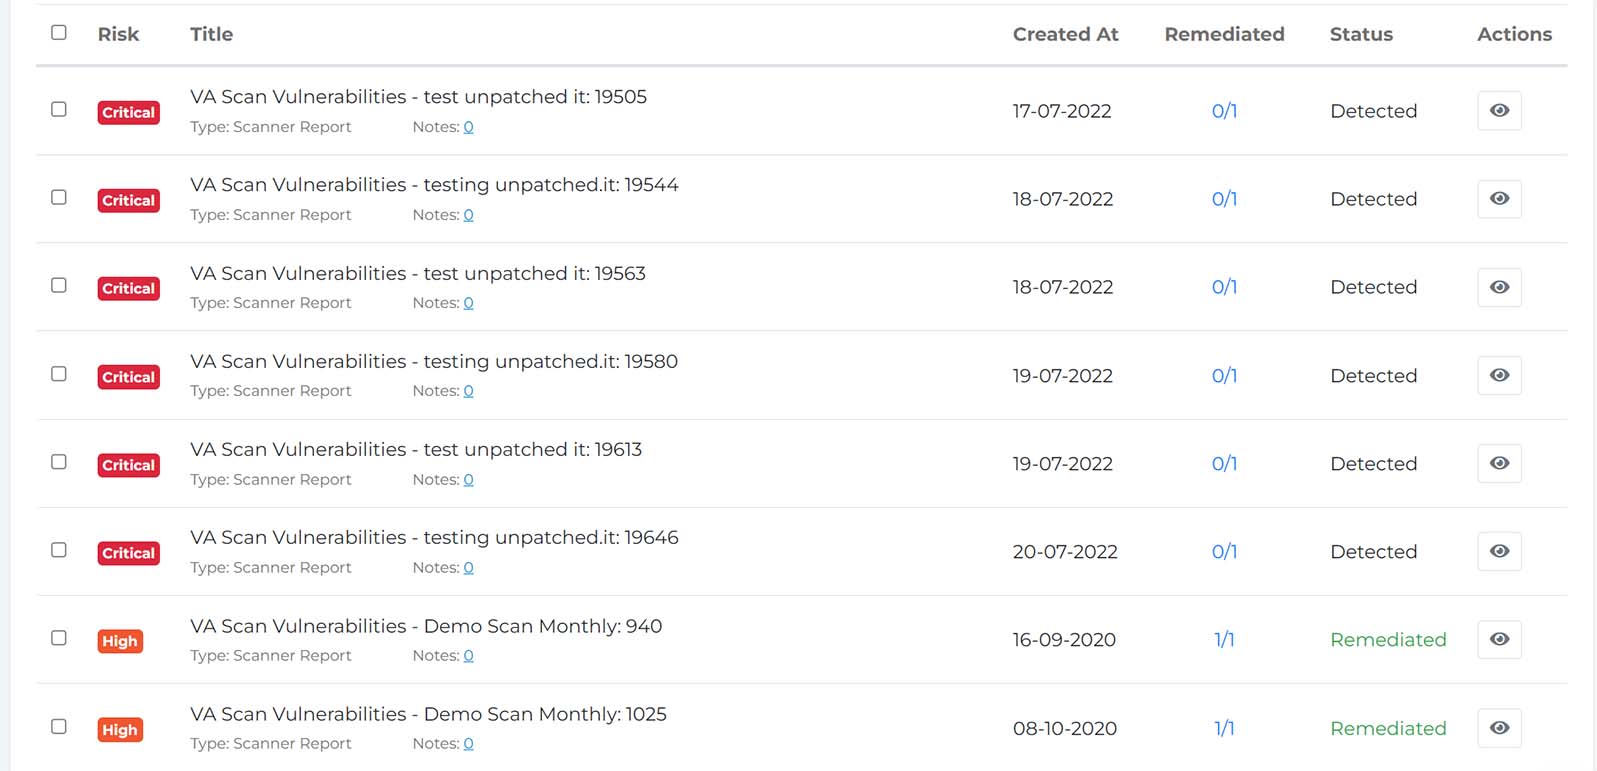Click date 16-09-2020

point(1064,640)
